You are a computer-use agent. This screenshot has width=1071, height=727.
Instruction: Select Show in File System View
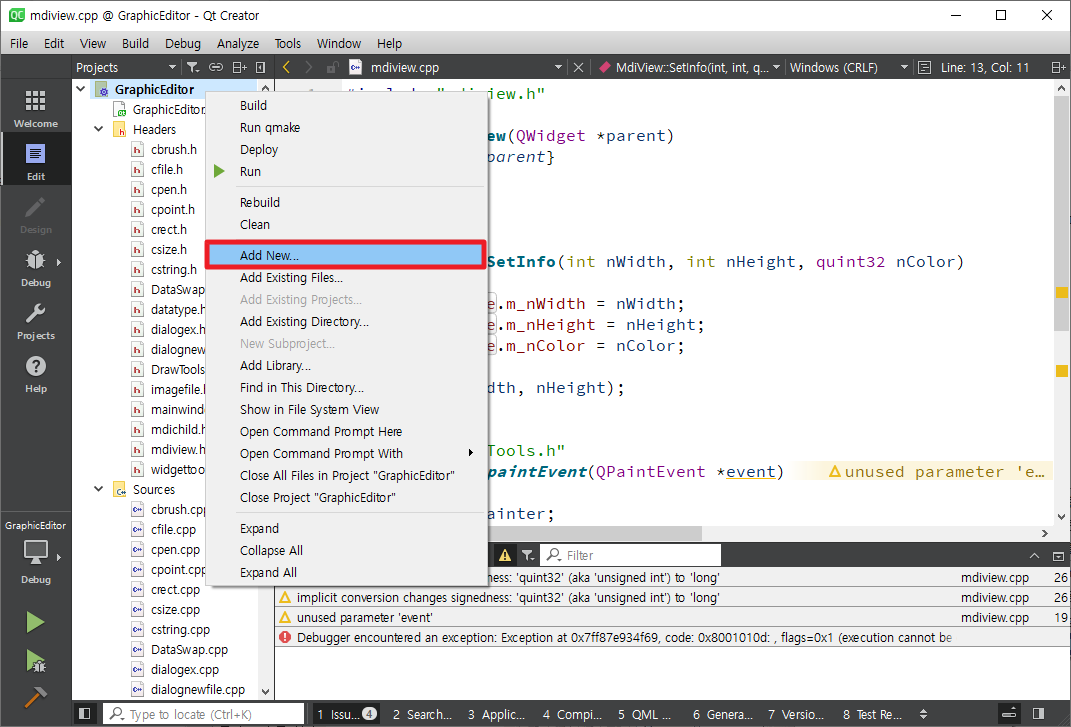coord(346,409)
